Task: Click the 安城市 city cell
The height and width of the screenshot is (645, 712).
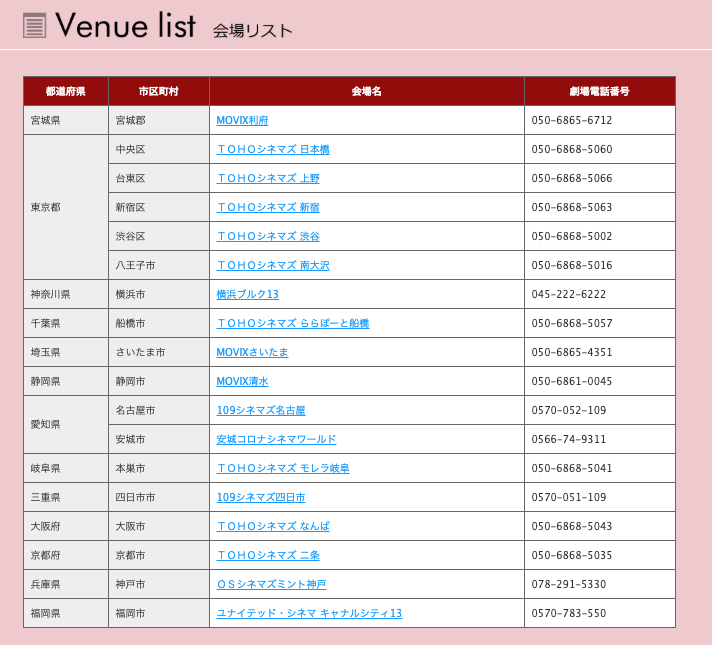Action: pyautogui.click(x=159, y=439)
